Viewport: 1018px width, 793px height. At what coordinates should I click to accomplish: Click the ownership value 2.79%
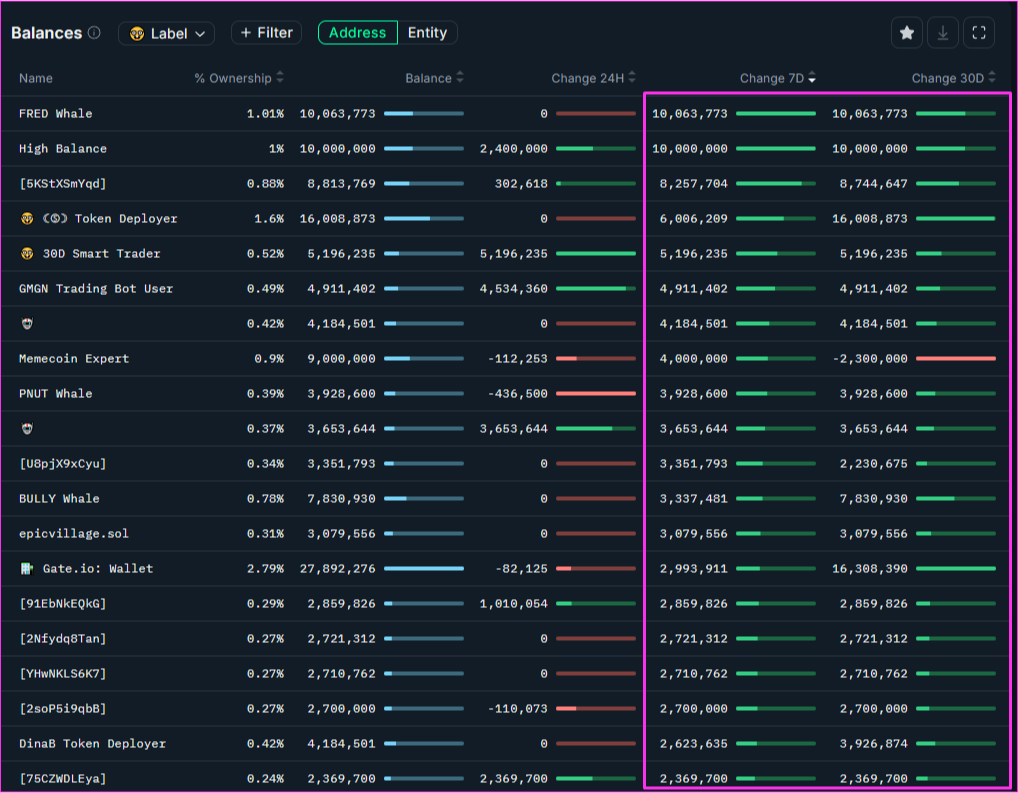(x=266, y=569)
